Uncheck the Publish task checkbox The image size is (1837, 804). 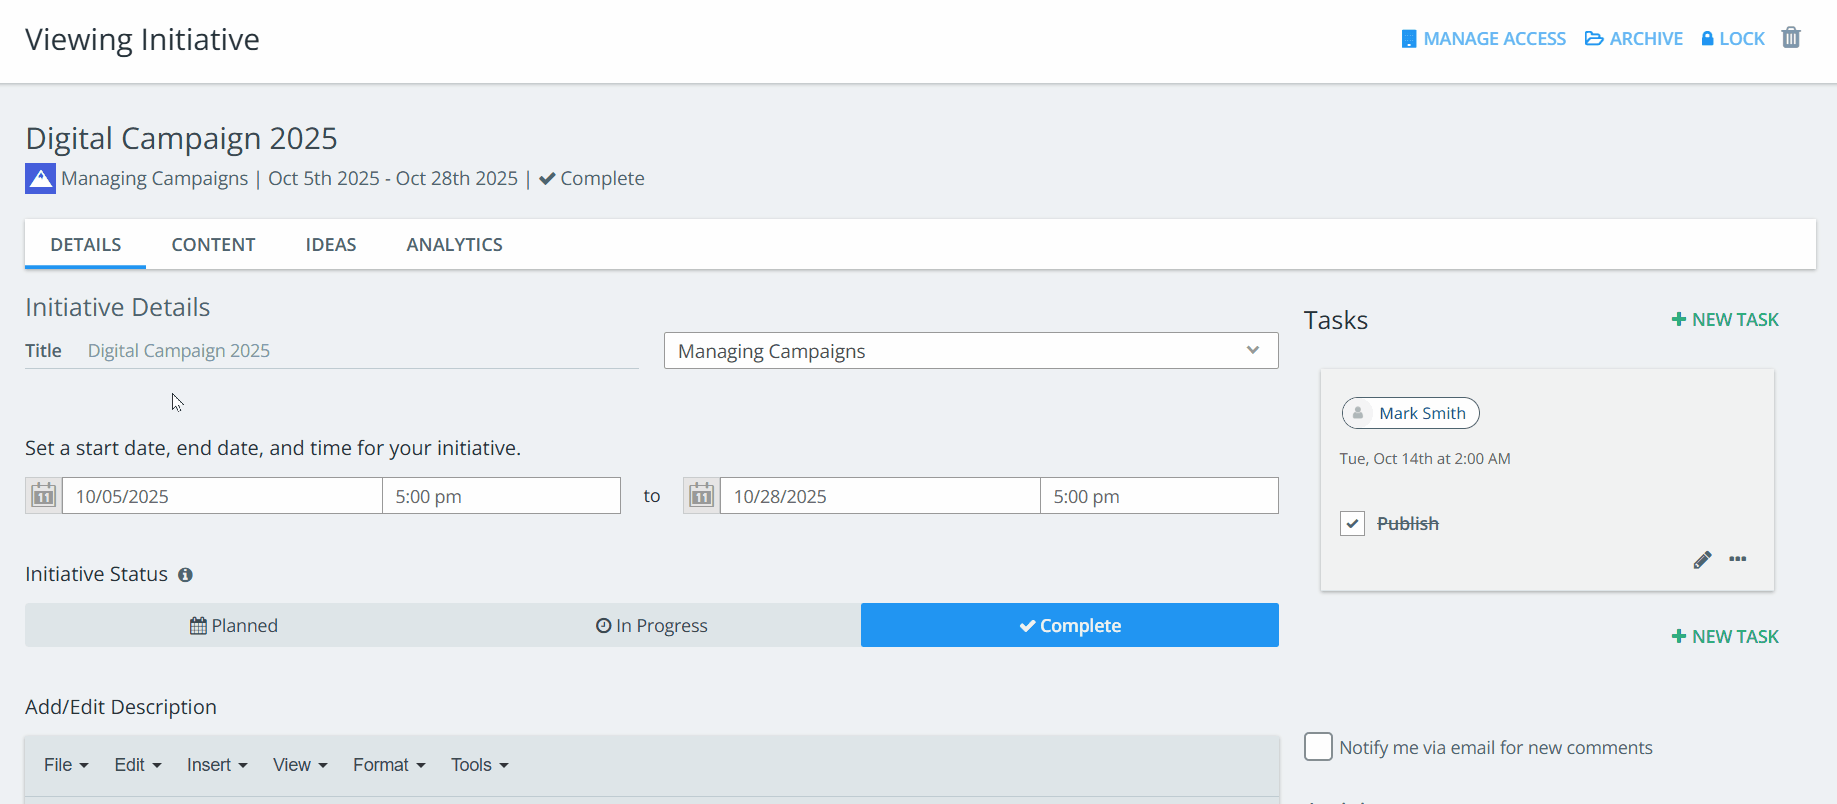(x=1352, y=524)
